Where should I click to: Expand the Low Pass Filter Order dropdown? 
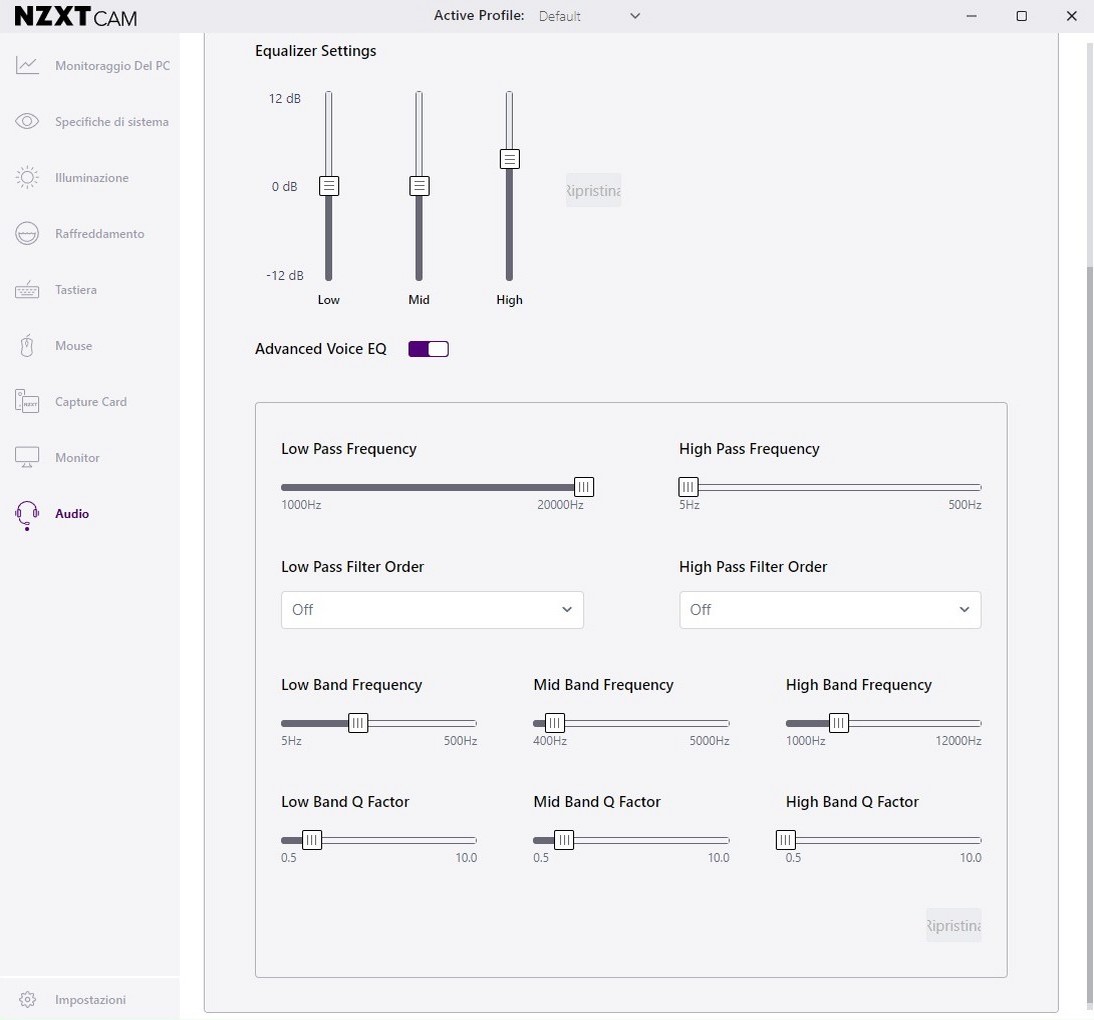point(432,610)
